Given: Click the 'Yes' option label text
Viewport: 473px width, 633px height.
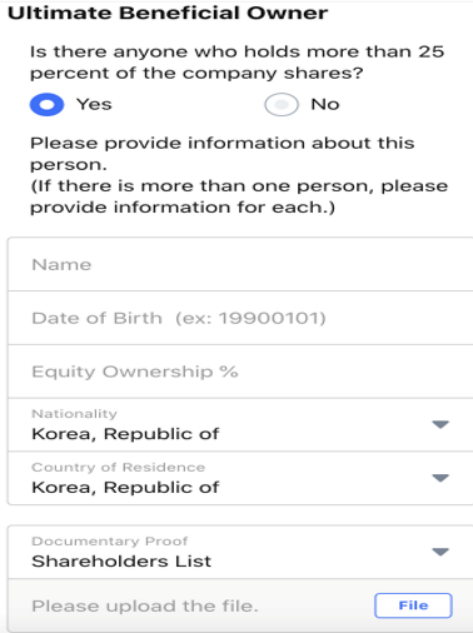Looking at the screenshot, I should (x=94, y=104).
